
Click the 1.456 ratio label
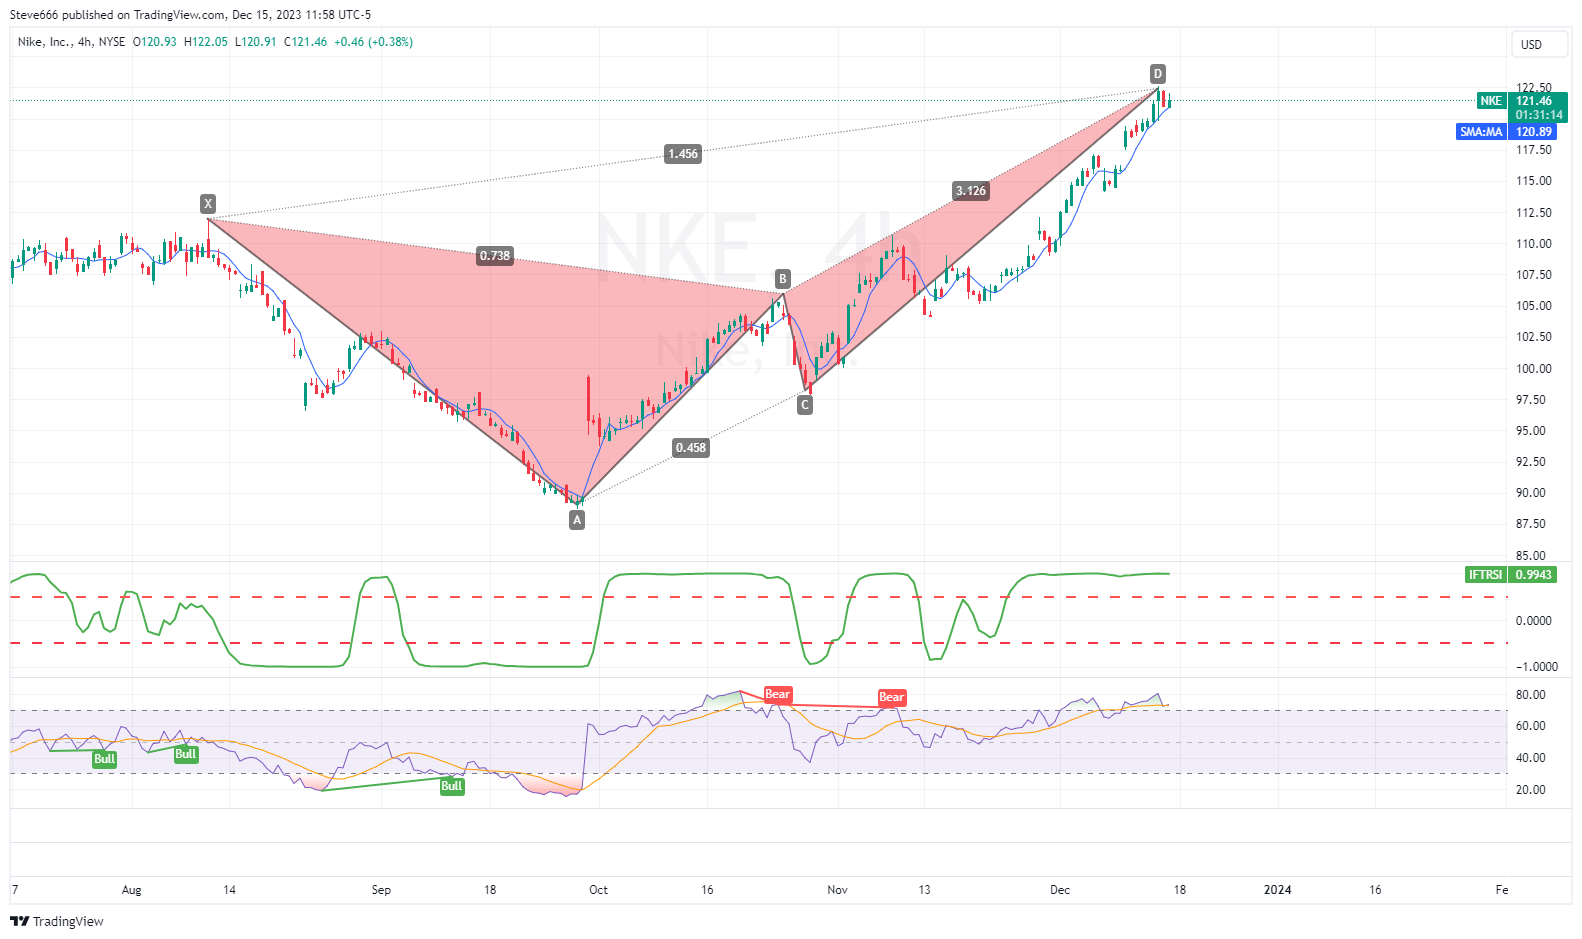pos(683,154)
